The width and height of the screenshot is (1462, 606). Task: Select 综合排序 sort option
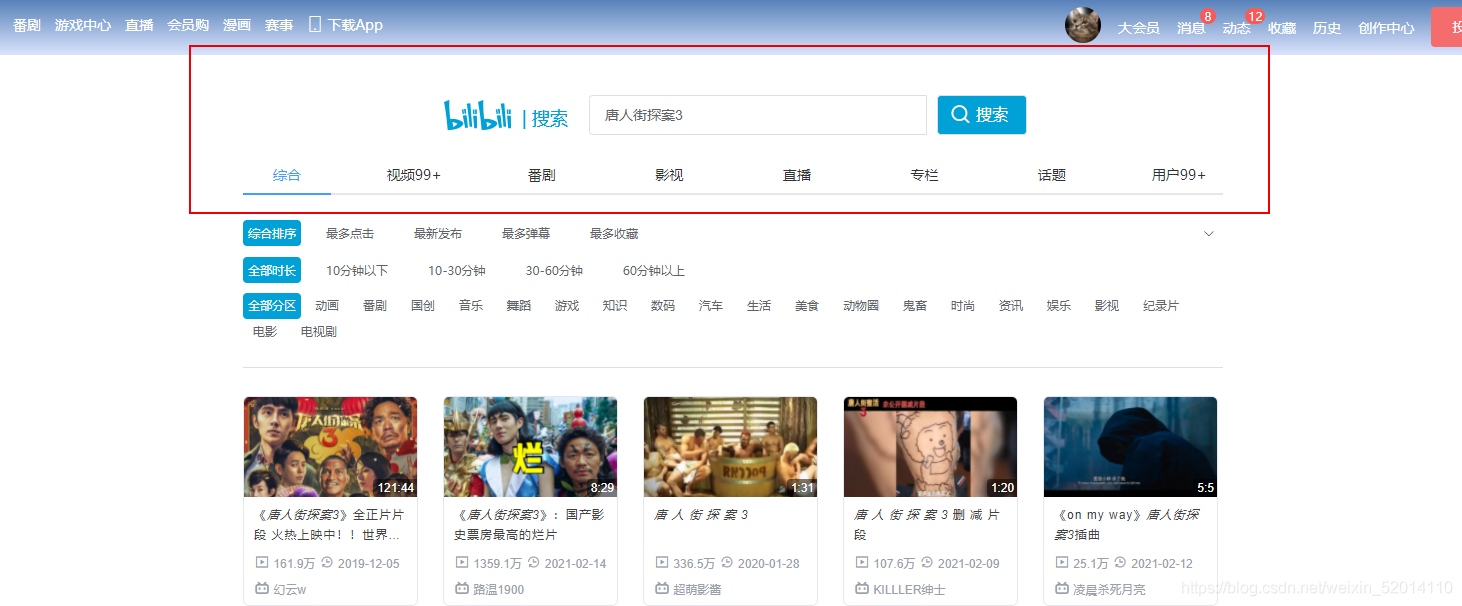pyautogui.click(x=272, y=233)
